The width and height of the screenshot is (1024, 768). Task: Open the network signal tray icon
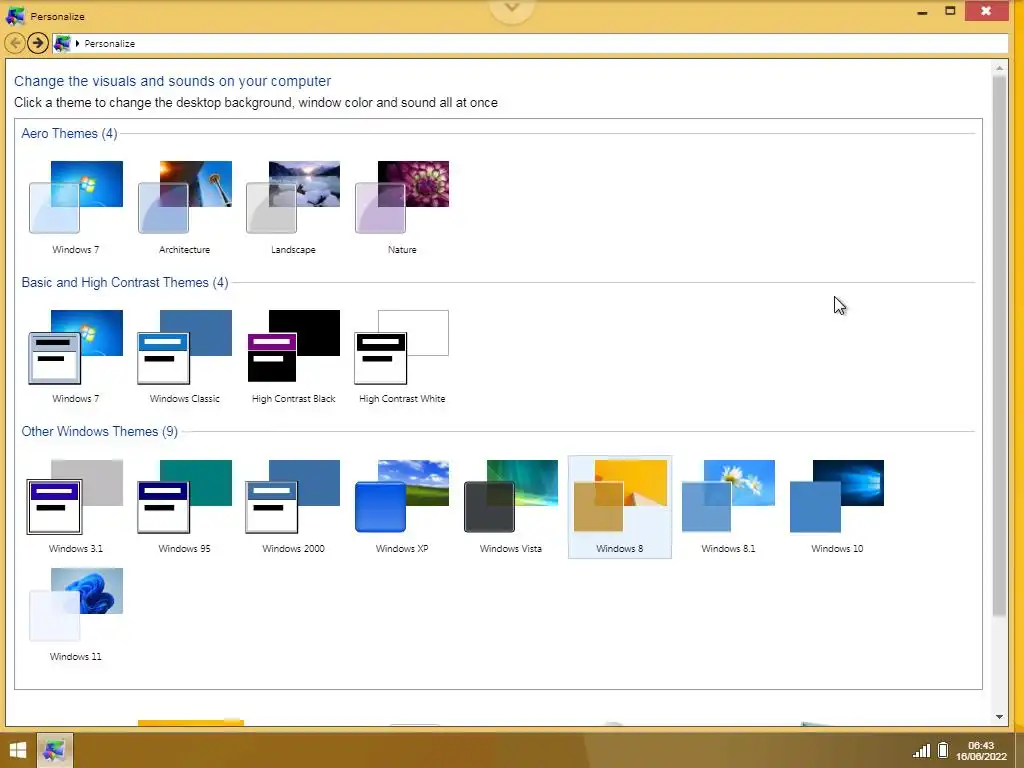tap(921, 750)
